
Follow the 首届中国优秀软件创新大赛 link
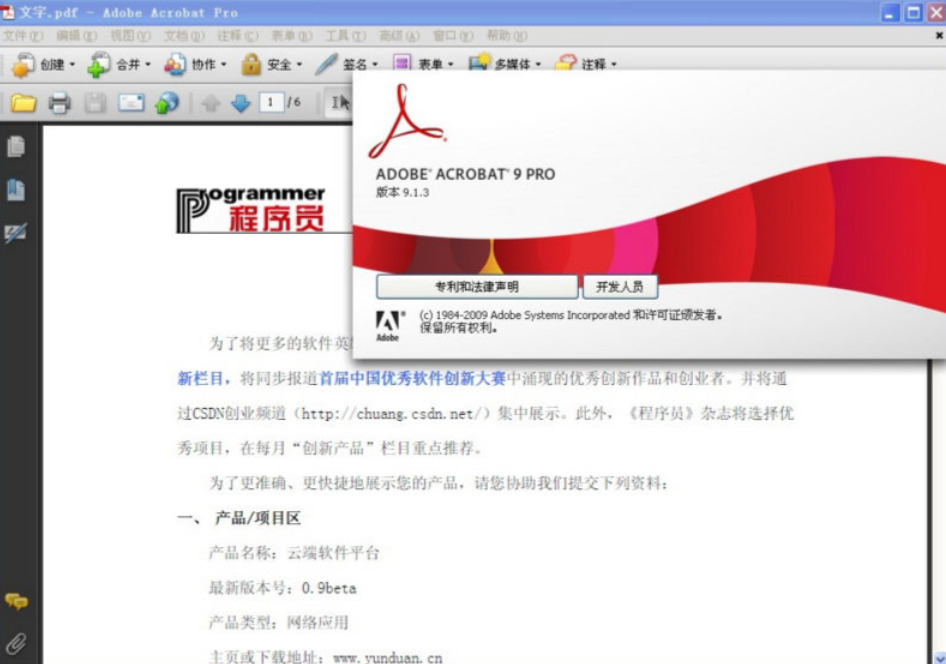click(412, 379)
